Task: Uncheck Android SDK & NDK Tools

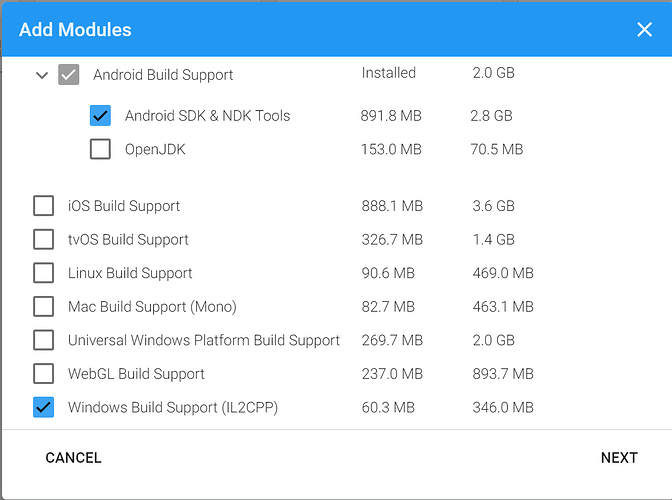Action: tap(100, 116)
